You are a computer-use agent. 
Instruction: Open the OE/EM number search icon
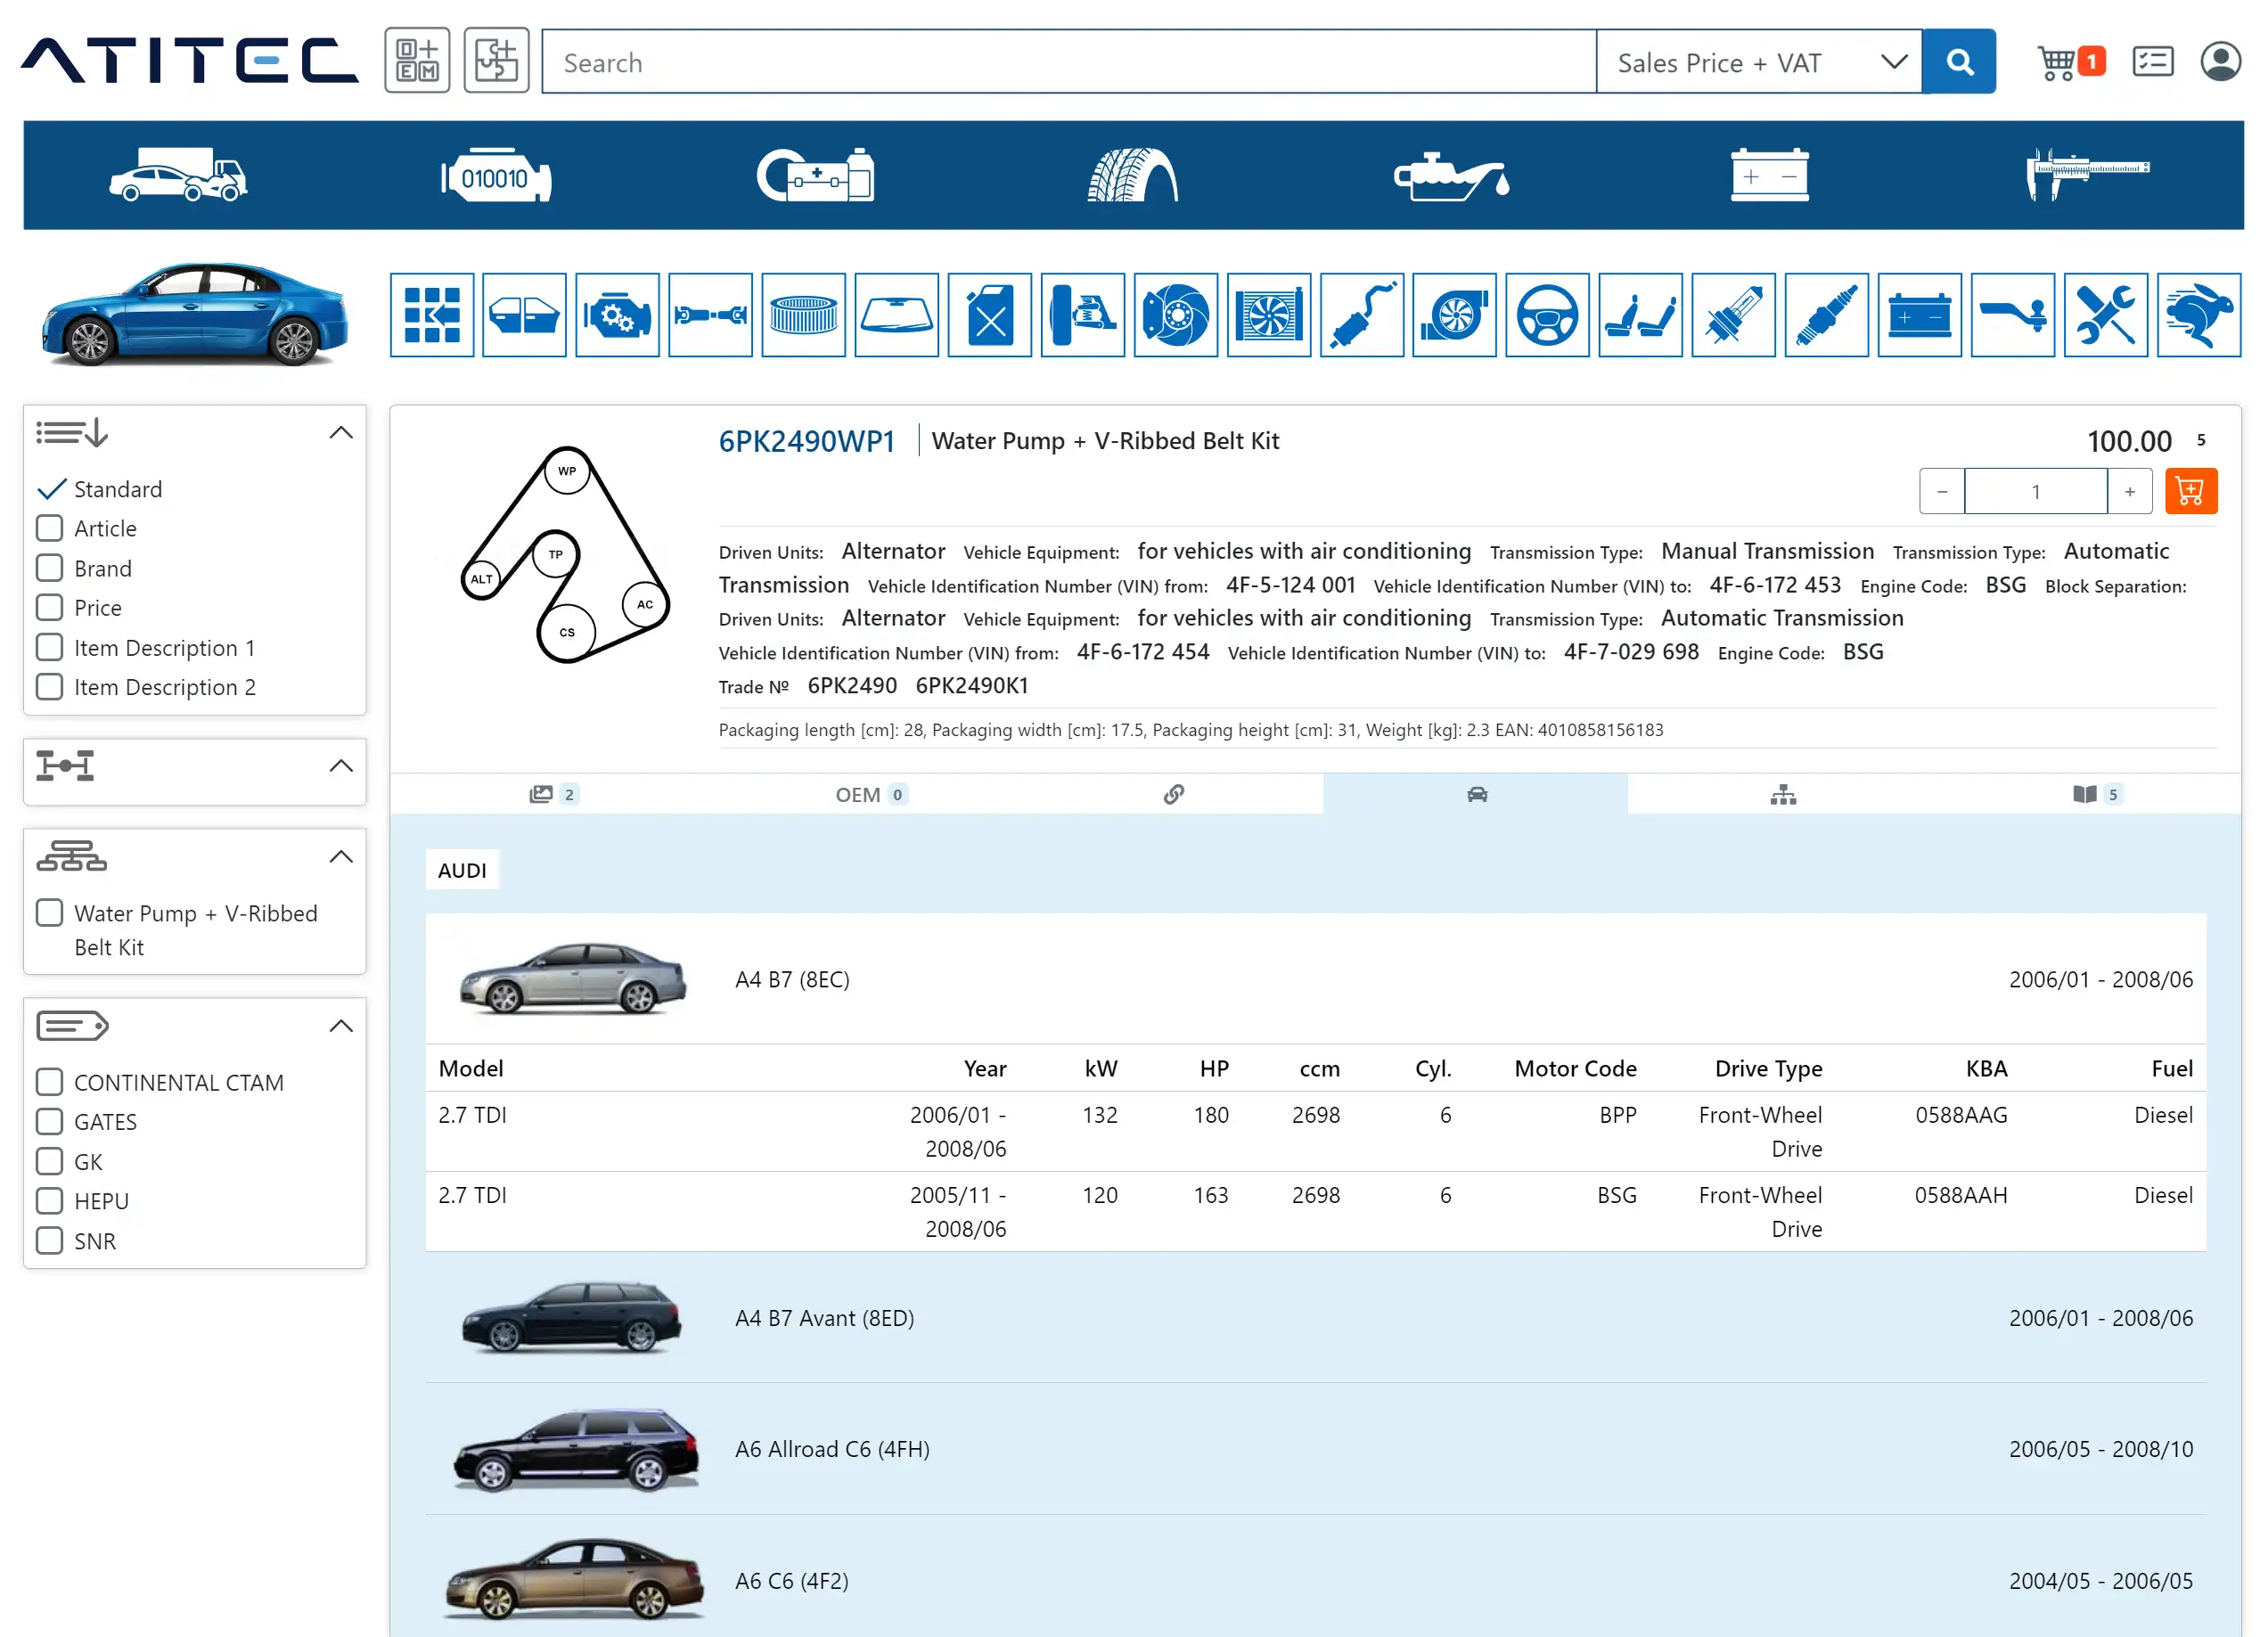tap(417, 61)
